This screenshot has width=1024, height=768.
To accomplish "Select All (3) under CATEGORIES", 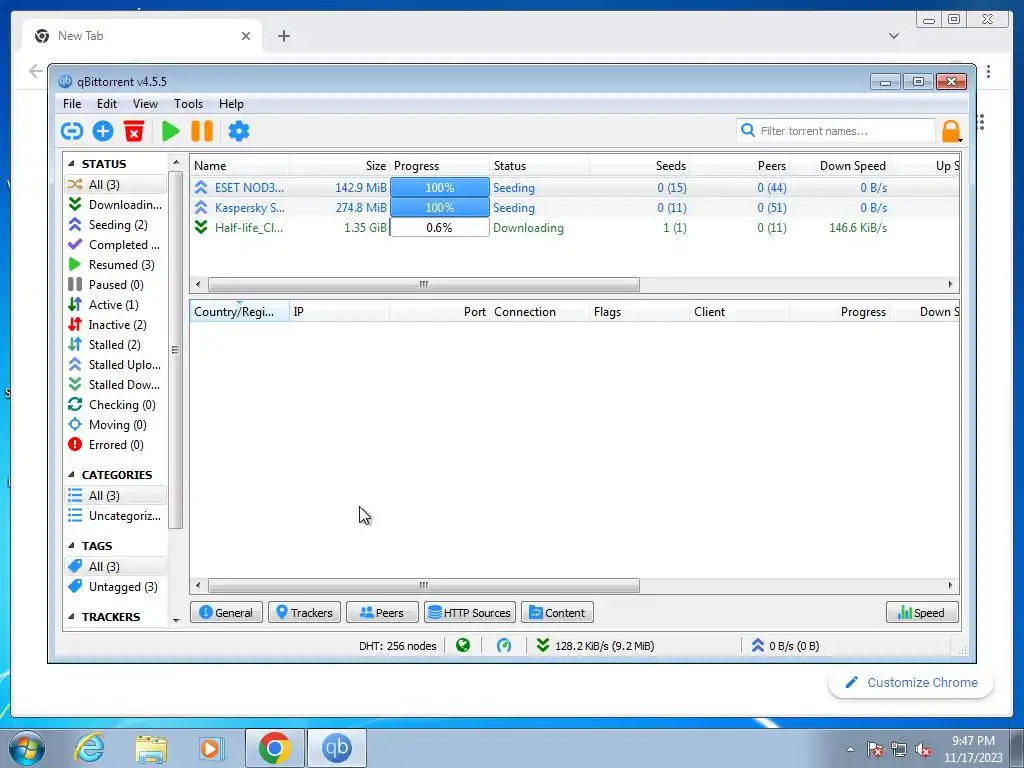I will click(116, 496).
